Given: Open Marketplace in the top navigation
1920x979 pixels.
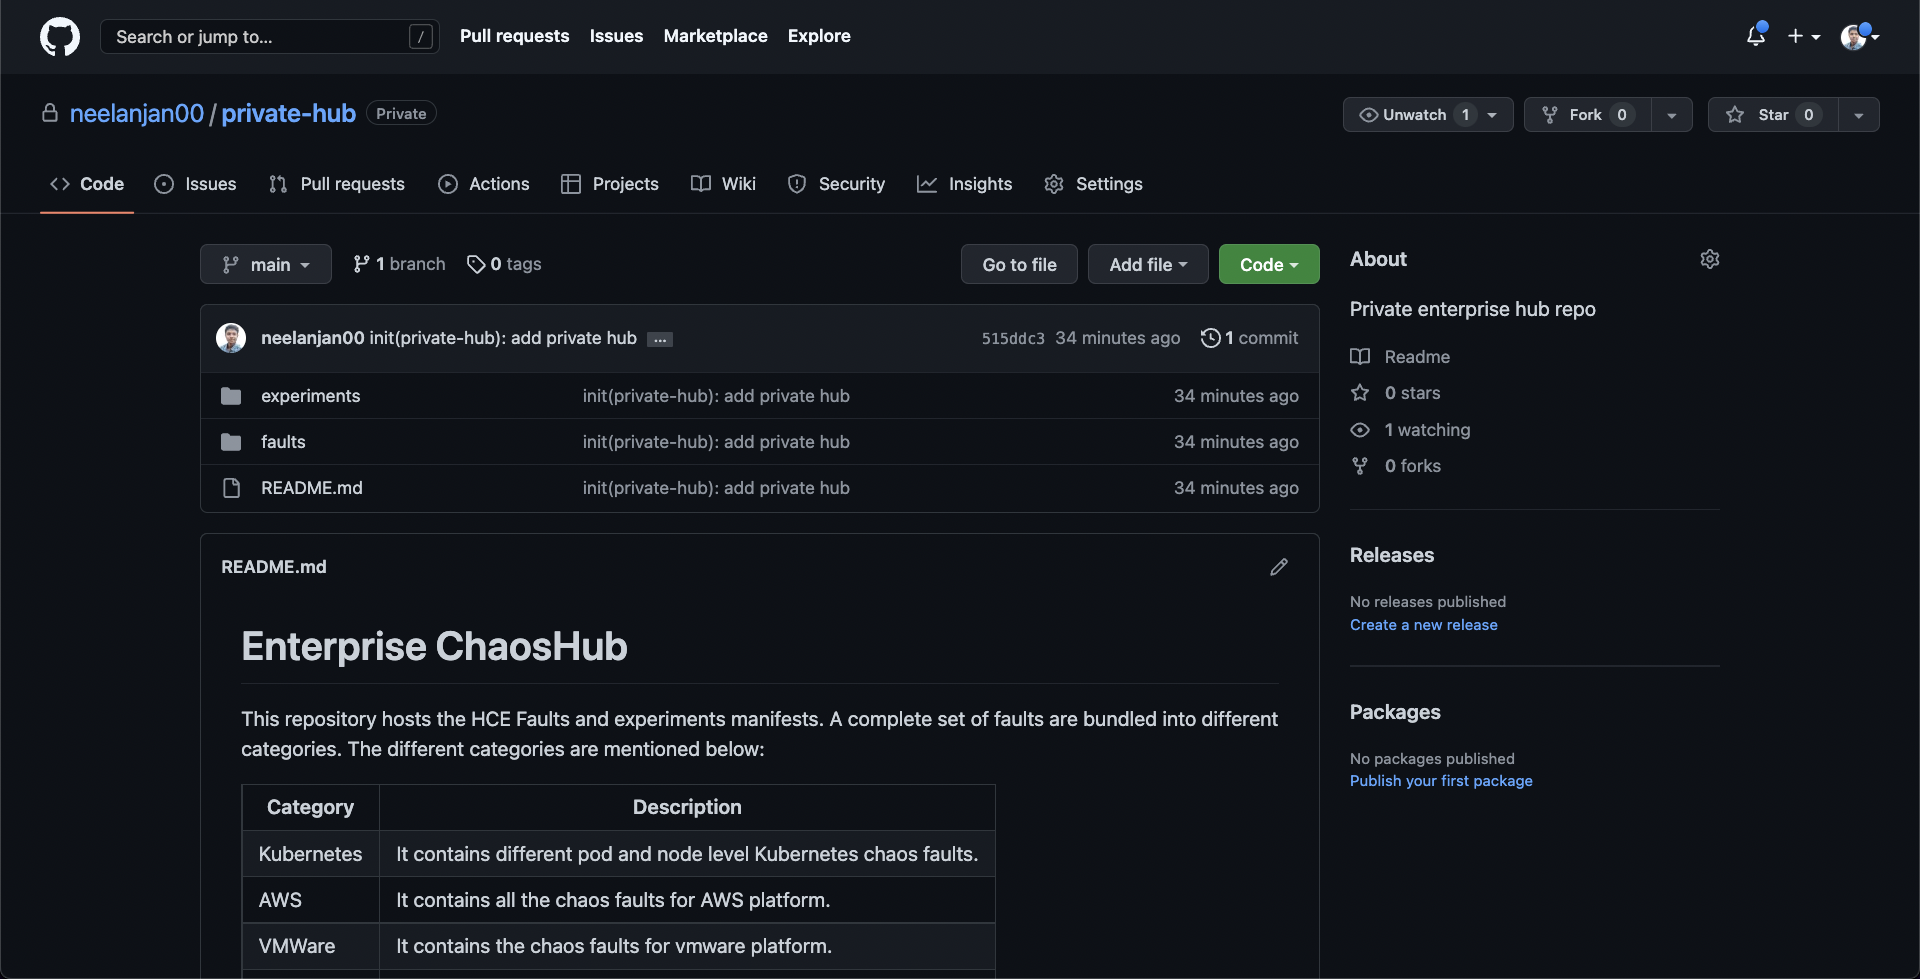Looking at the screenshot, I should point(716,36).
